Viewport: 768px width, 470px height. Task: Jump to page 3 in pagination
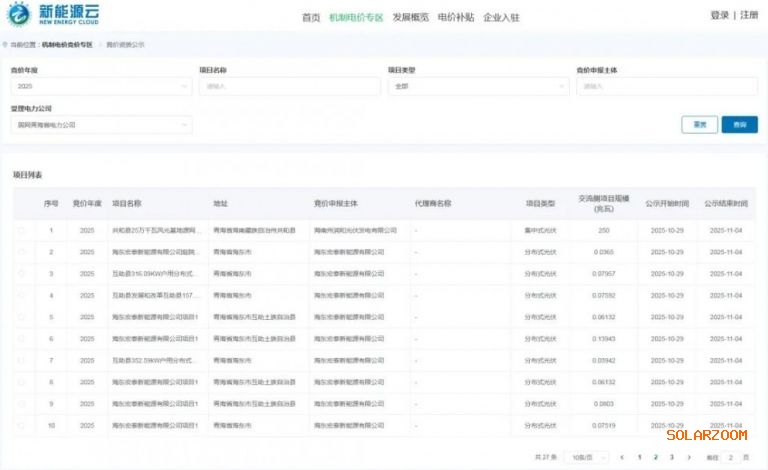pos(672,457)
